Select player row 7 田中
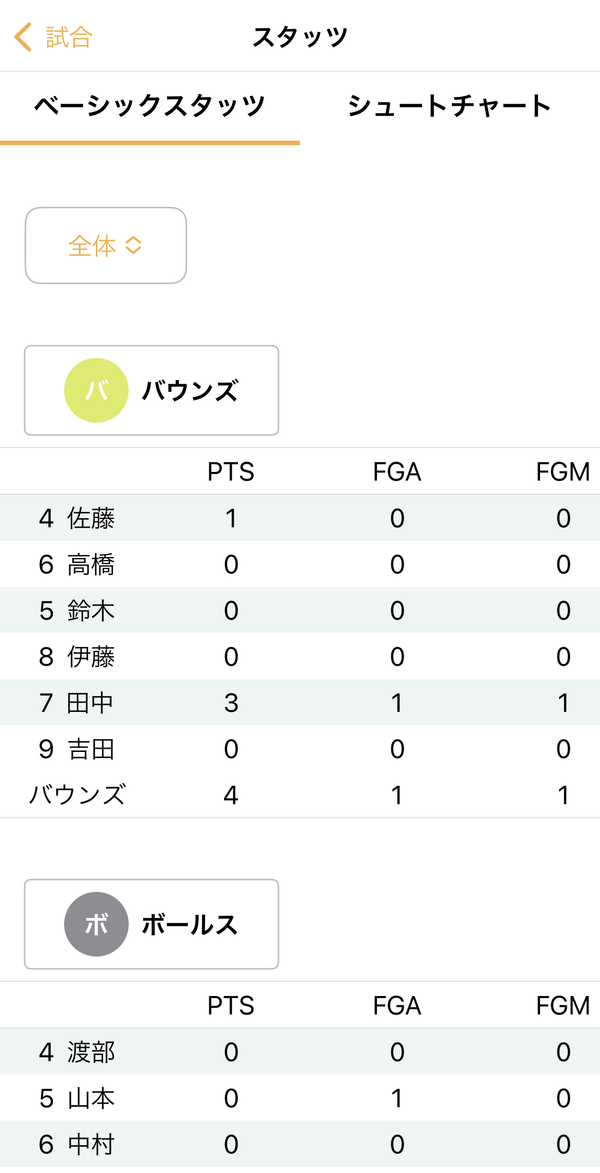 coord(300,702)
